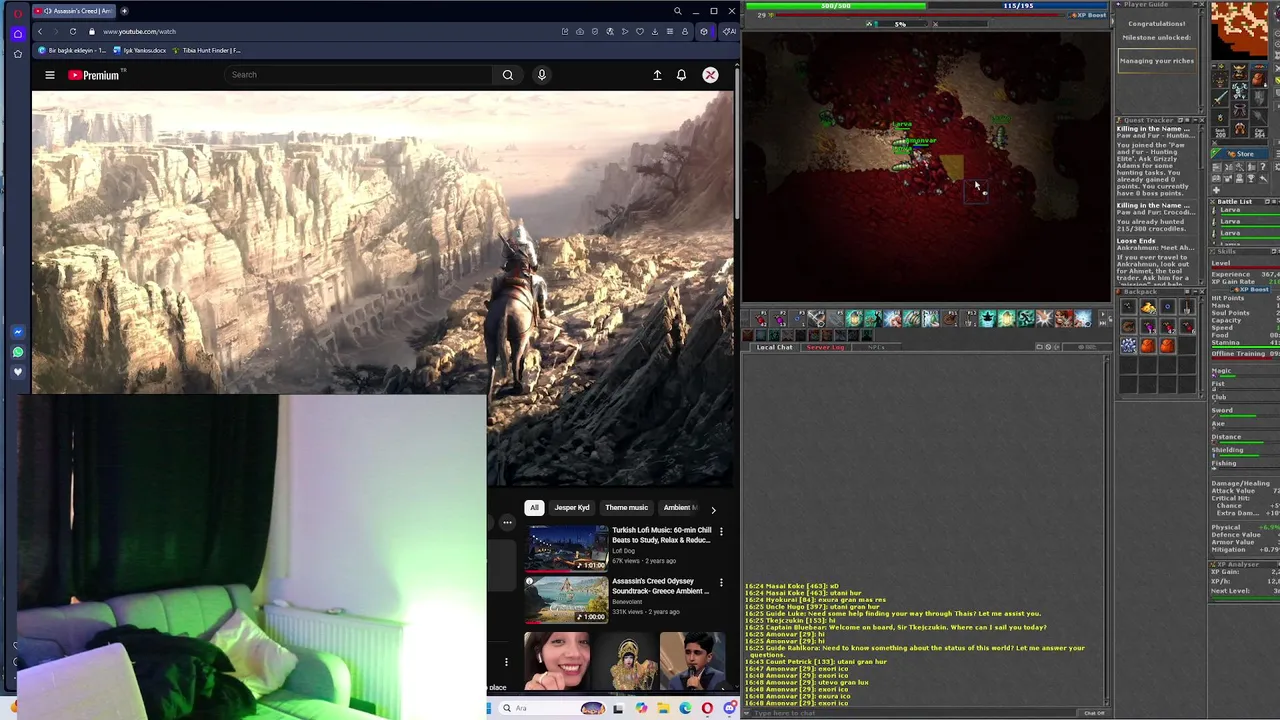Image resolution: width=1280 pixels, height=720 pixels.
Task: Click the sword weapon equipment slot
Action: [1220, 98]
